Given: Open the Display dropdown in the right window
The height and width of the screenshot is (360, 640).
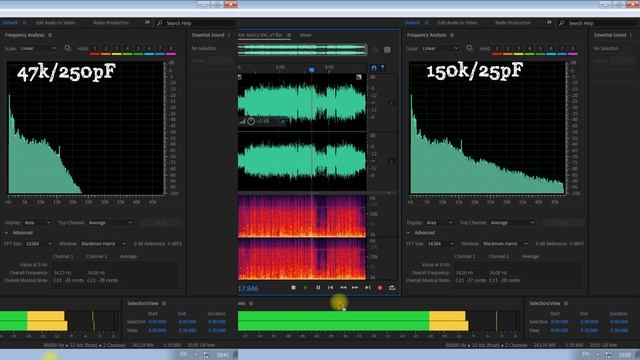Looking at the screenshot, I should (439, 222).
